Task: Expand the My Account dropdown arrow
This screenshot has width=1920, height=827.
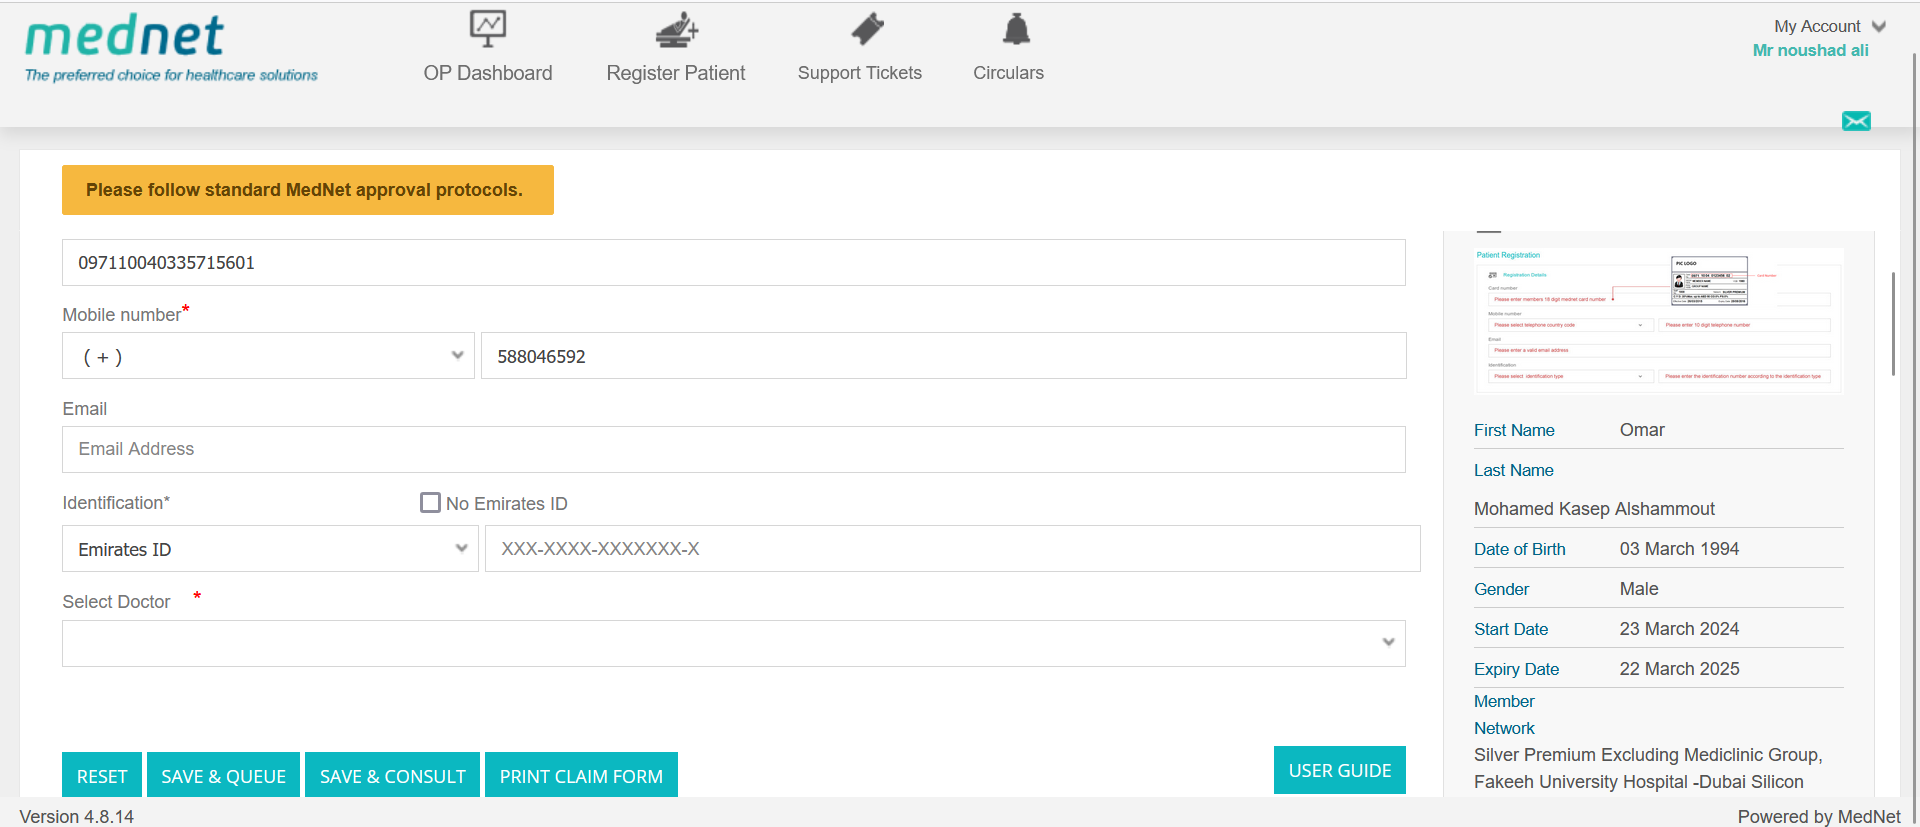Action: click(x=1879, y=26)
